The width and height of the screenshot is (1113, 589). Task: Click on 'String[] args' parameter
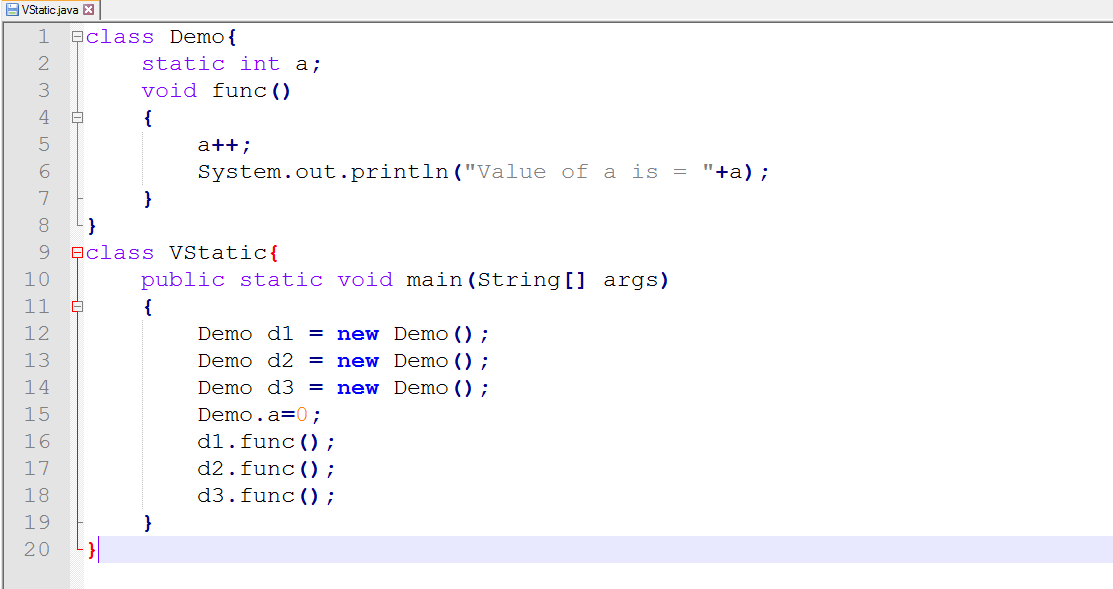(x=568, y=280)
